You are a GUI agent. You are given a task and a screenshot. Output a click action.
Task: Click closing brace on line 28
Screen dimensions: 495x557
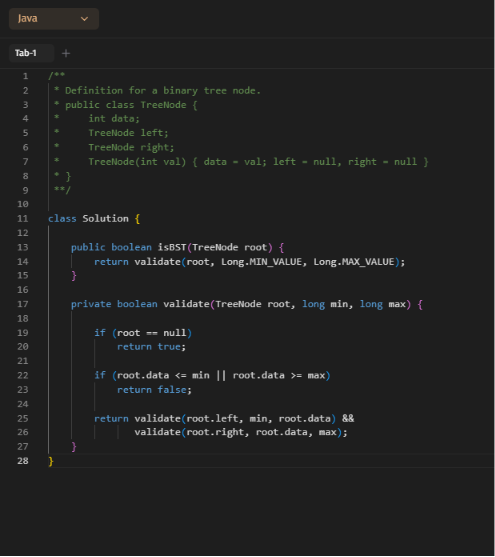point(51,461)
